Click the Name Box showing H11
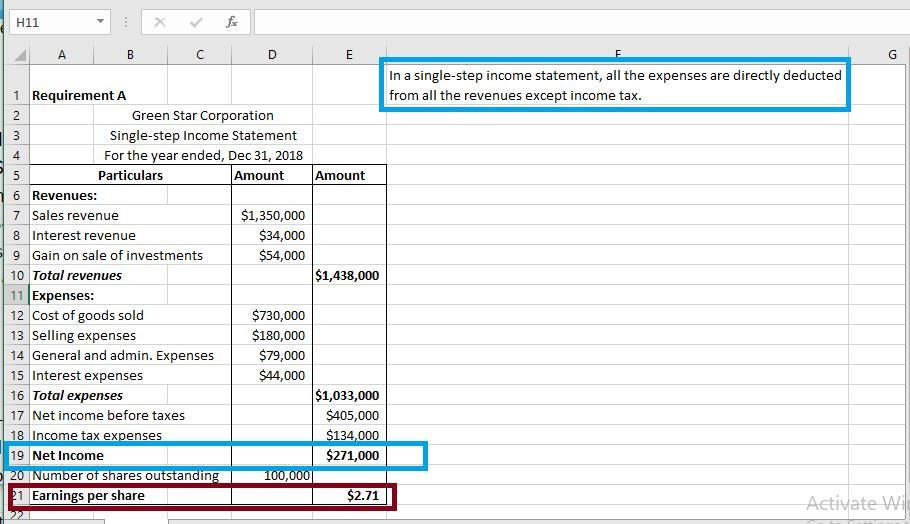910x524 pixels. pyautogui.click(x=50, y=22)
